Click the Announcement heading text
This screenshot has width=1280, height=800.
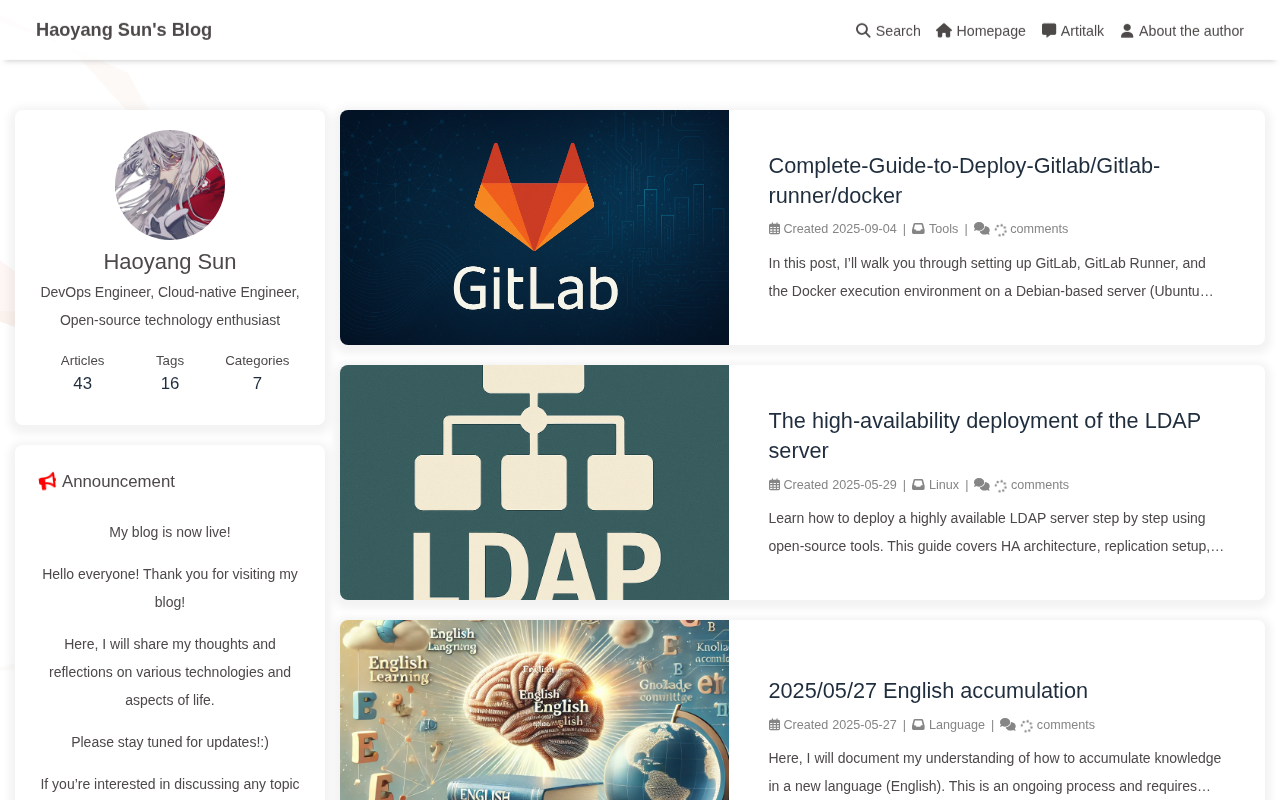(x=118, y=482)
